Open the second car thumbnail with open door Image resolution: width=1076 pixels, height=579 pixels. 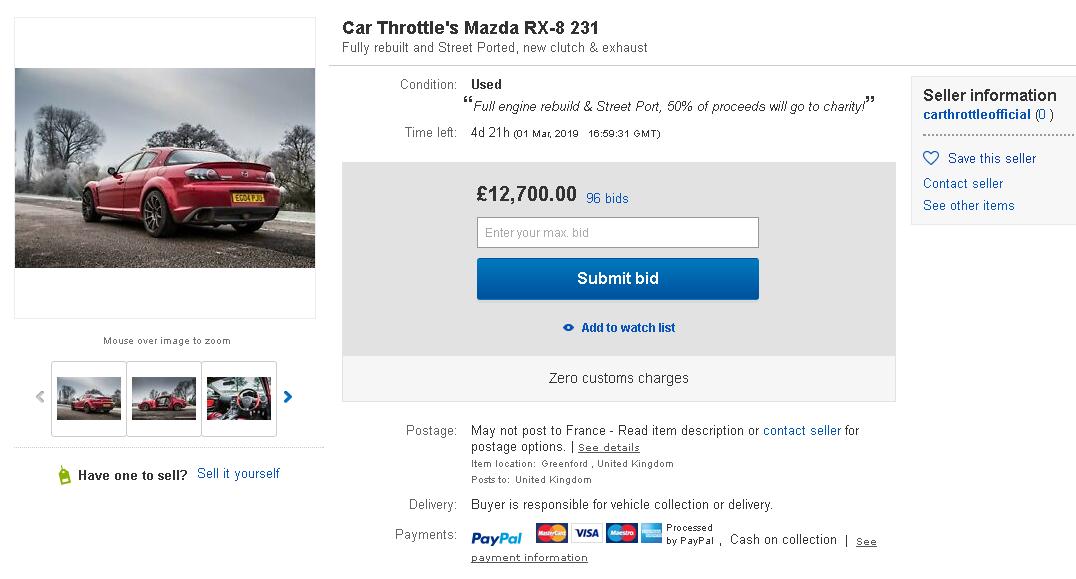pyautogui.click(x=164, y=398)
